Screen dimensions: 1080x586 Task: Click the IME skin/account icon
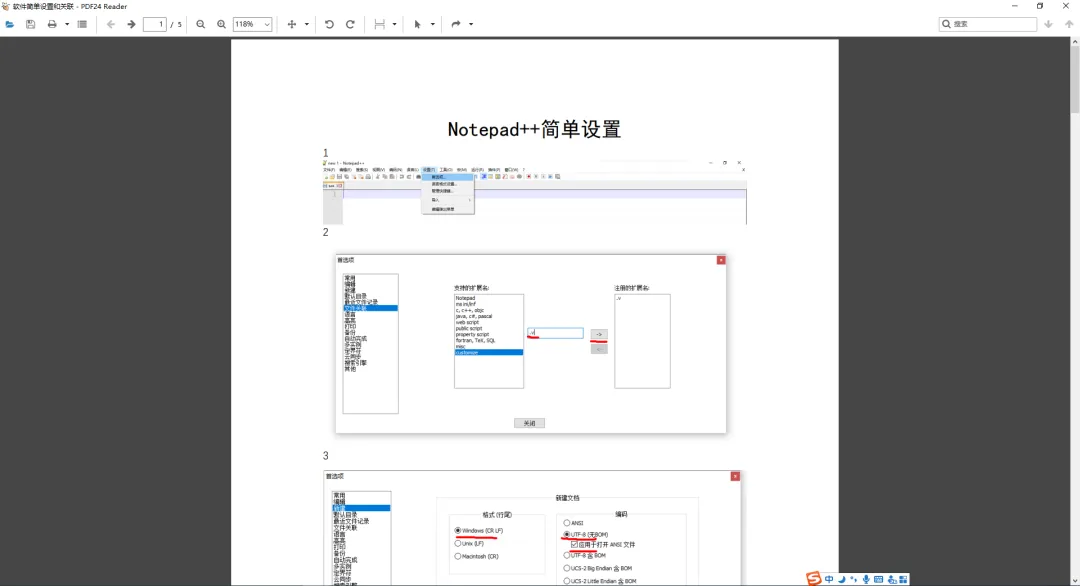click(891, 580)
